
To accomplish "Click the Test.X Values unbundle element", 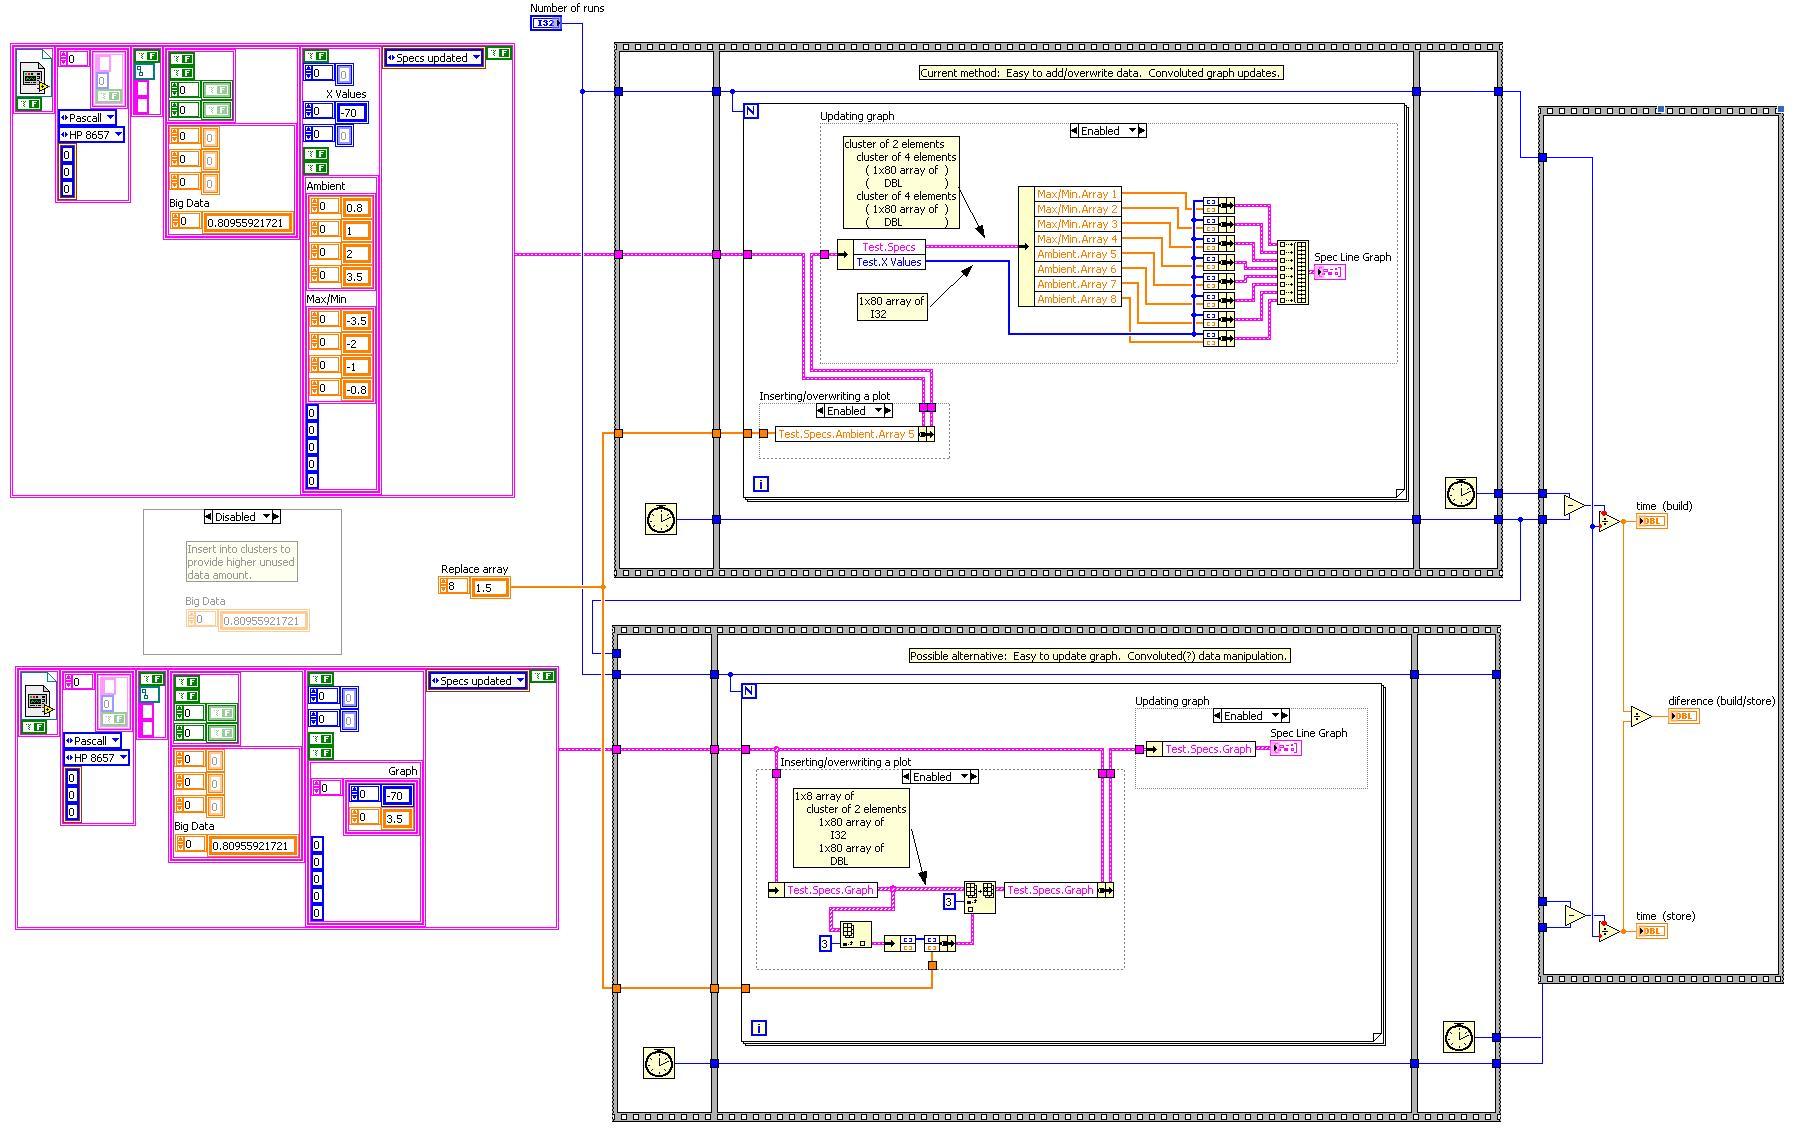I will pyautogui.click(x=889, y=262).
